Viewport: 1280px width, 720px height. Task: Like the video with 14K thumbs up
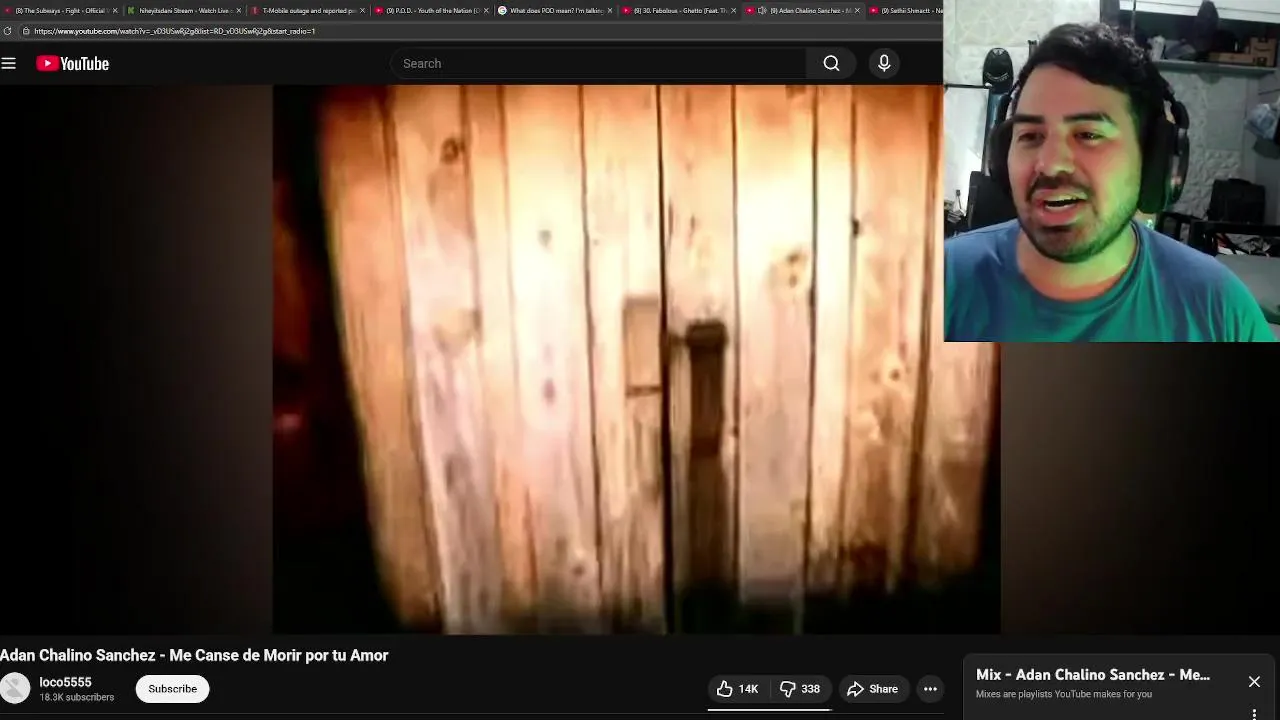(737, 689)
